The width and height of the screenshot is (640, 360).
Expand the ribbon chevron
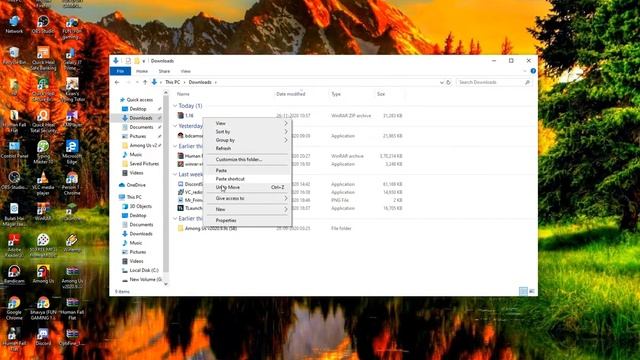tap(525, 71)
